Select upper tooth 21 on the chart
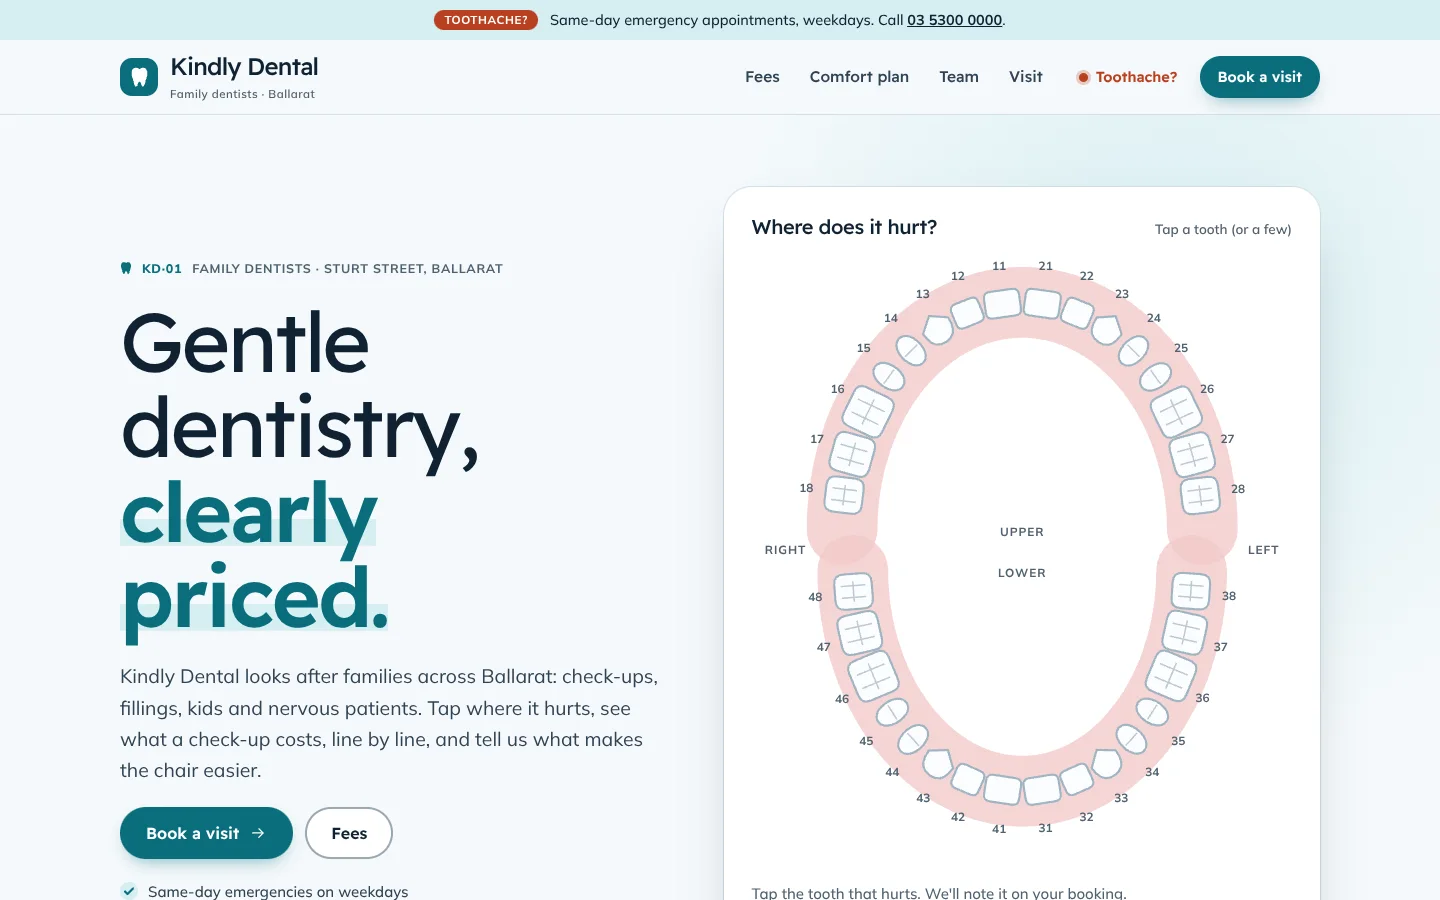The height and width of the screenshot is (900, 1440). click(x=1042, y=303)
